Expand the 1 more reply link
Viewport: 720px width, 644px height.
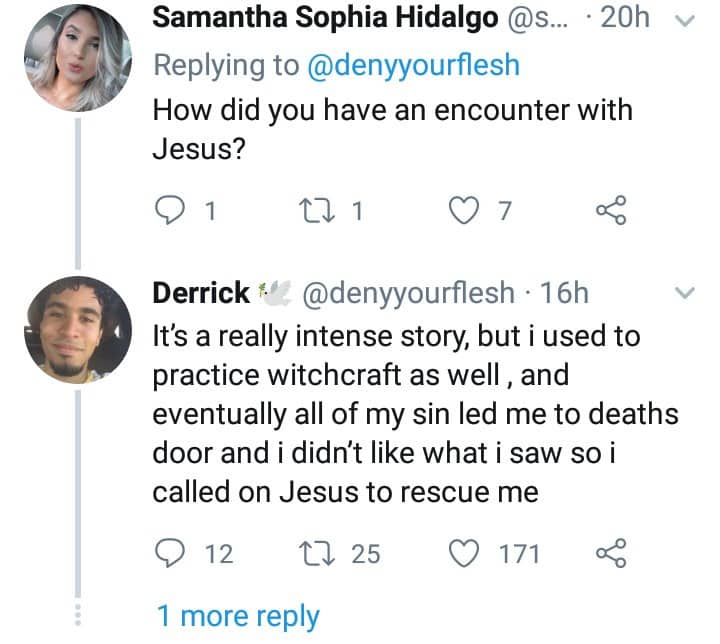point(238,617)
